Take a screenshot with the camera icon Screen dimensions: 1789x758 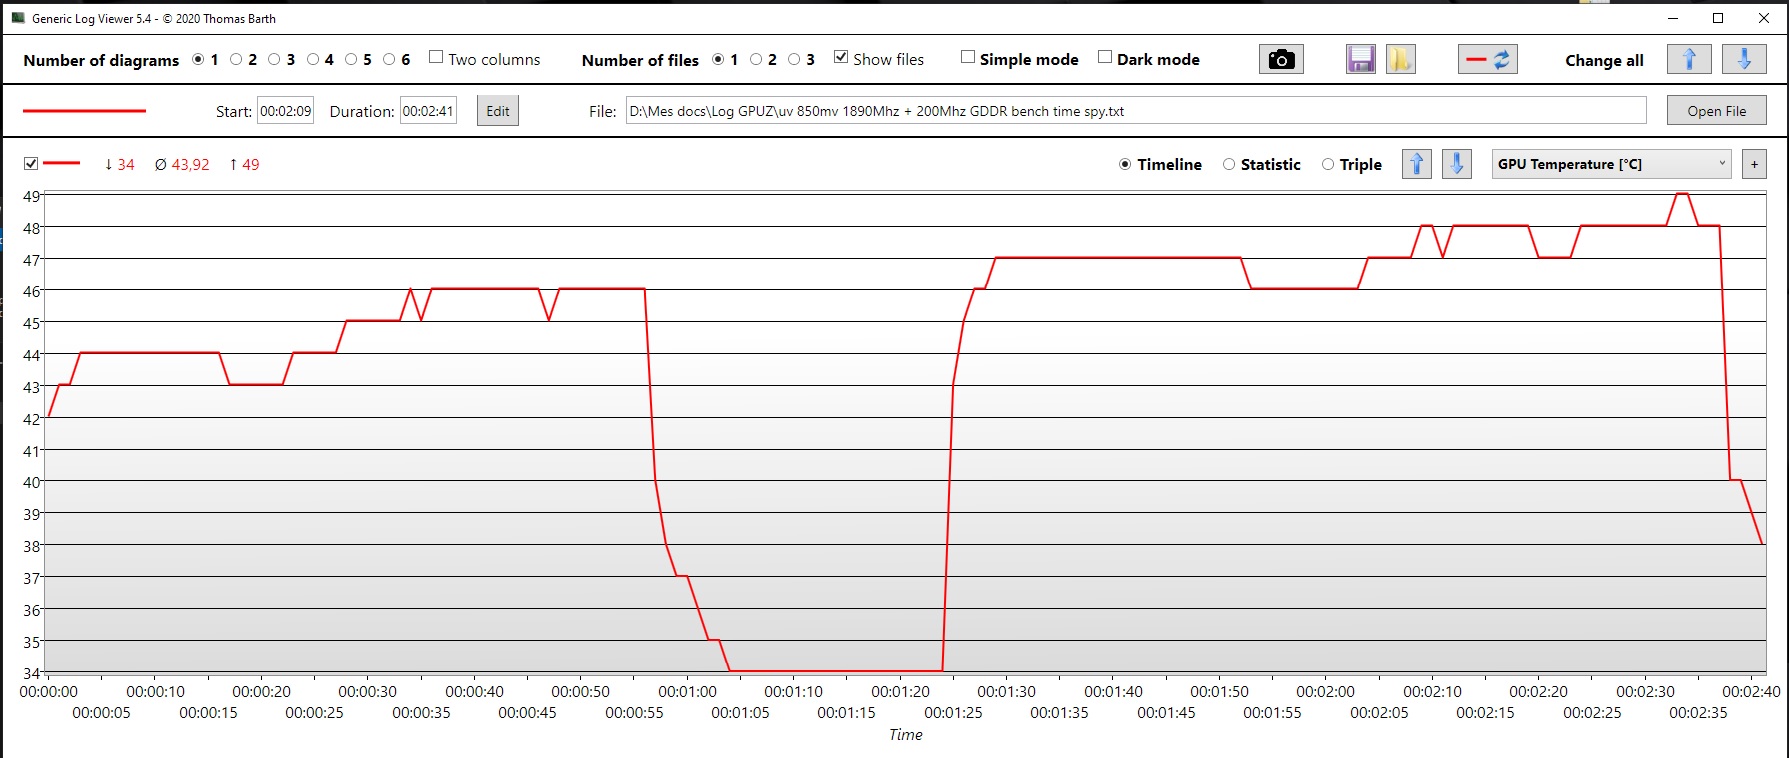(1281, 60)
